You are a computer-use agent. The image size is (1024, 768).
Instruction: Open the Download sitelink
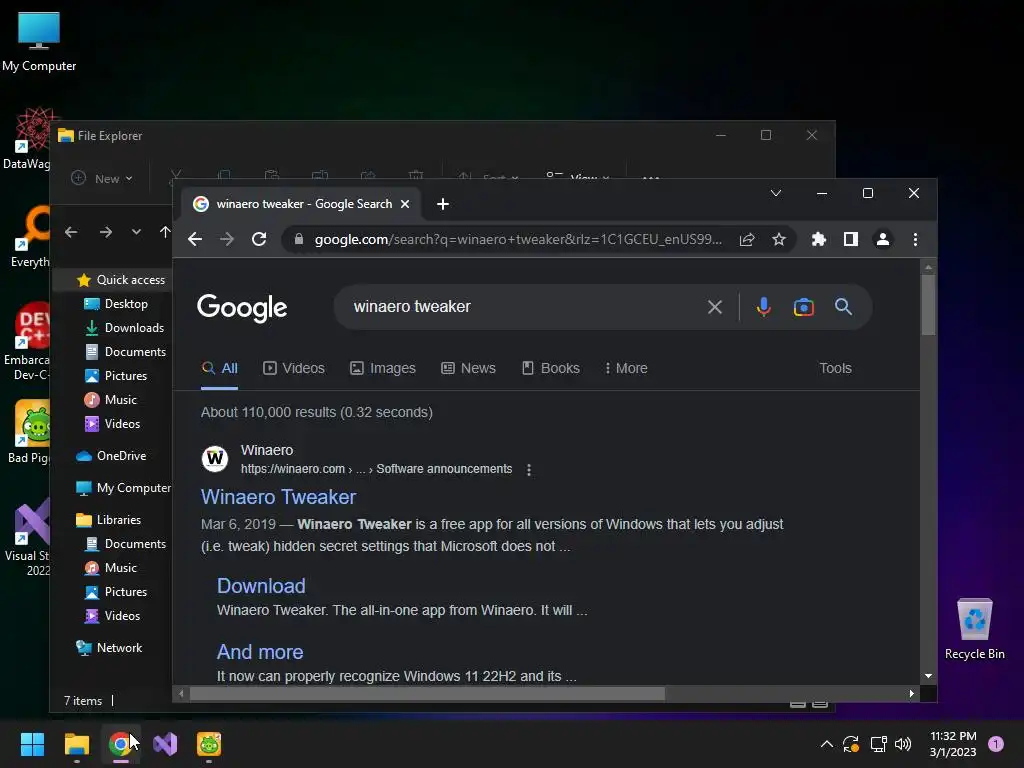tap(261, 586)
